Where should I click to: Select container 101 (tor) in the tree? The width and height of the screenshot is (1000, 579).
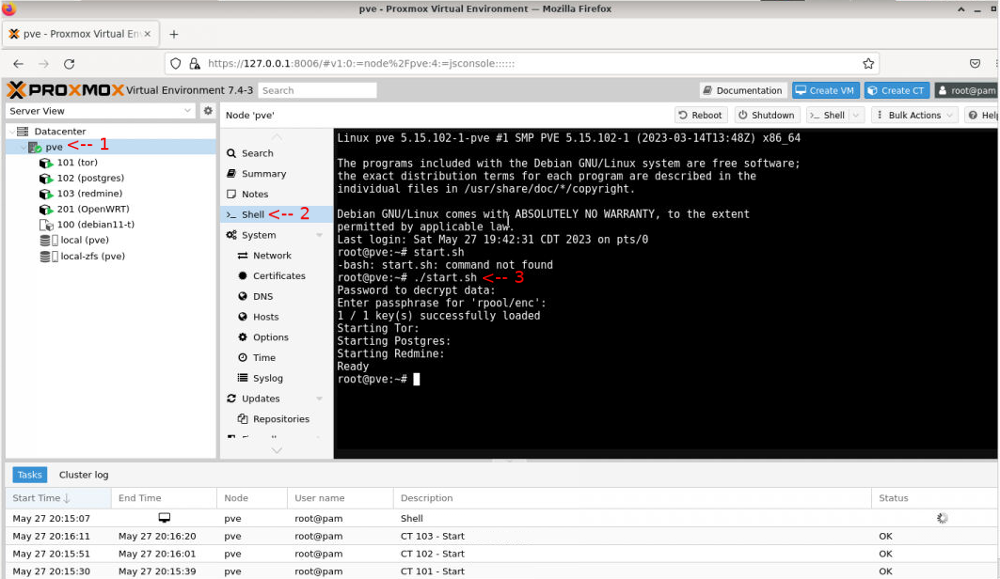(77, 162)
